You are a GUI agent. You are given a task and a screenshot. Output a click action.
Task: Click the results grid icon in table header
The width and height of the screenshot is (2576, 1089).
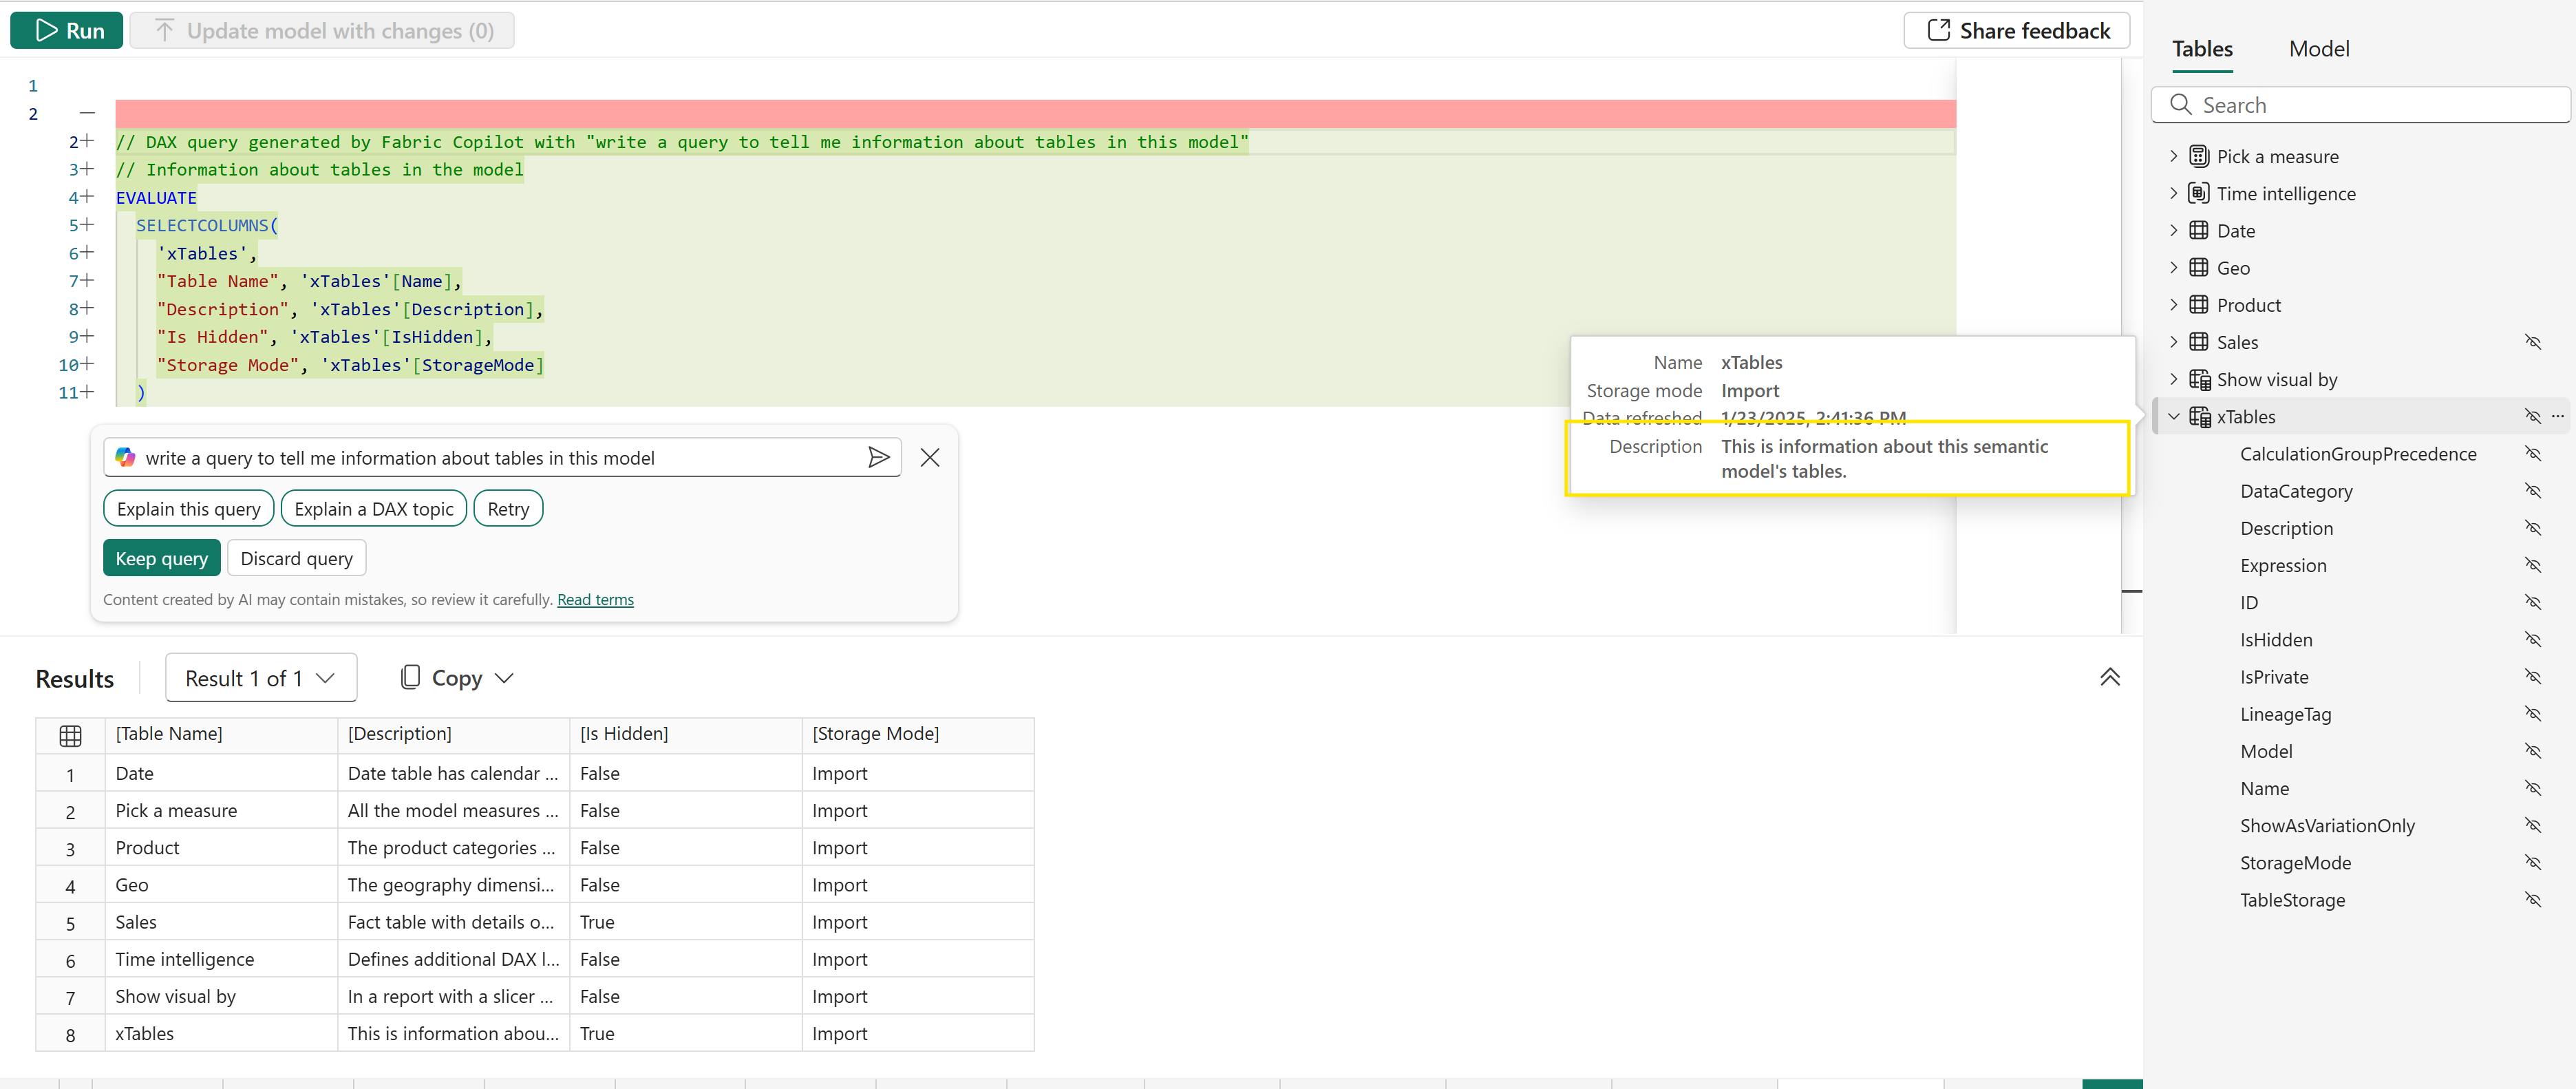click(70, 735)
